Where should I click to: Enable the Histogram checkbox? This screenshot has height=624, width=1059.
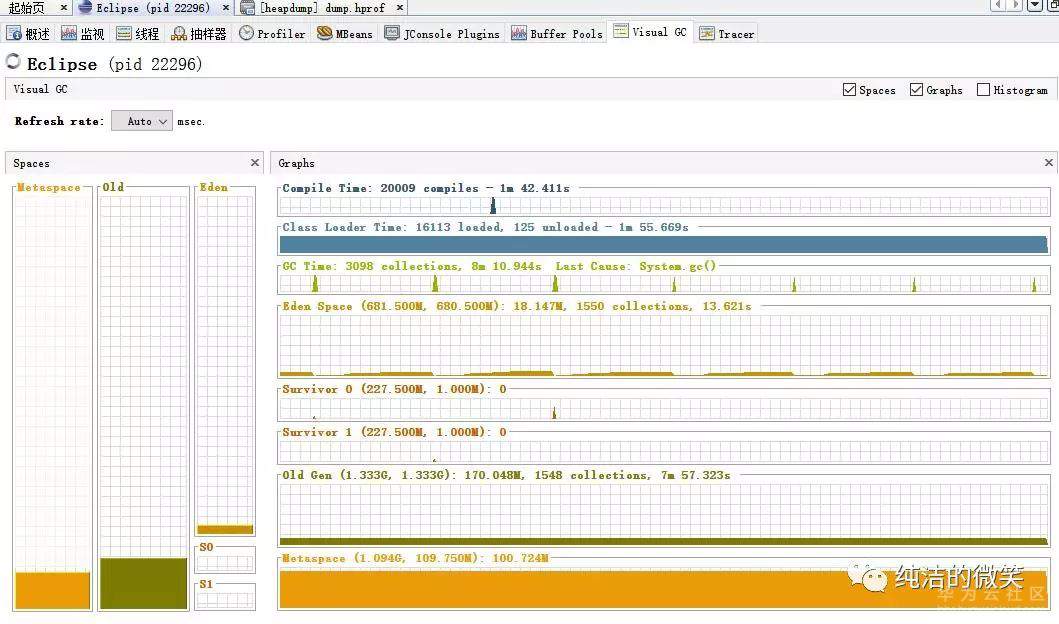(983, 89)
